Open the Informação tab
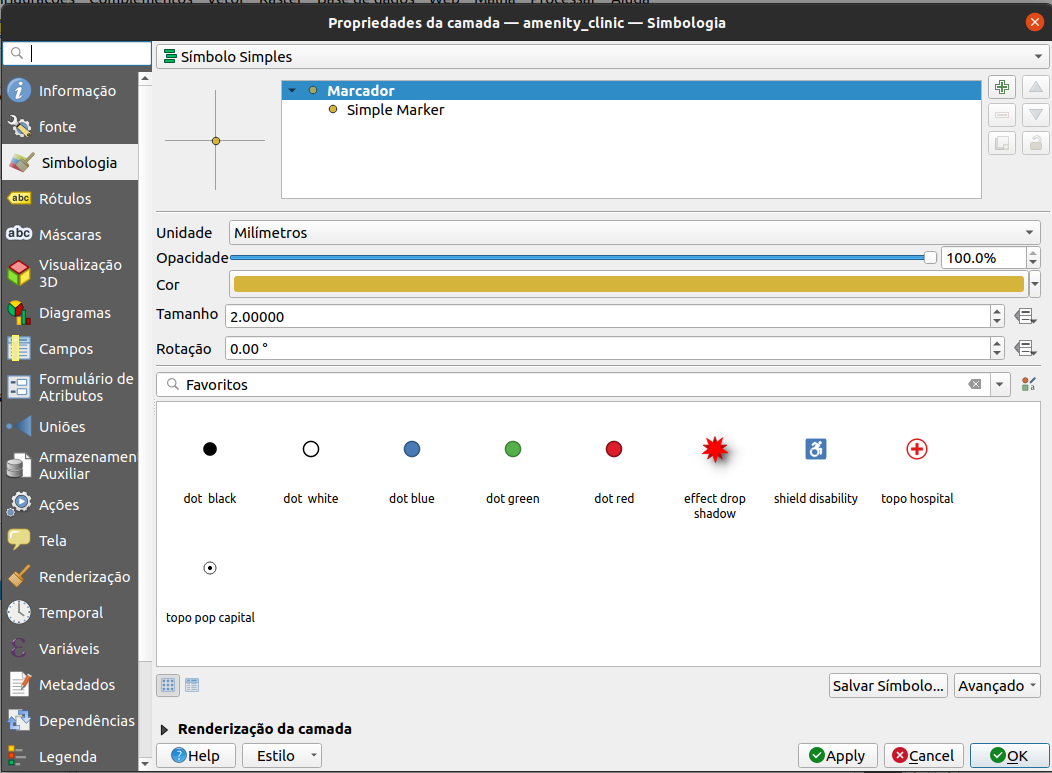Screen dimensions: 1052x773 tap(70, 91)
